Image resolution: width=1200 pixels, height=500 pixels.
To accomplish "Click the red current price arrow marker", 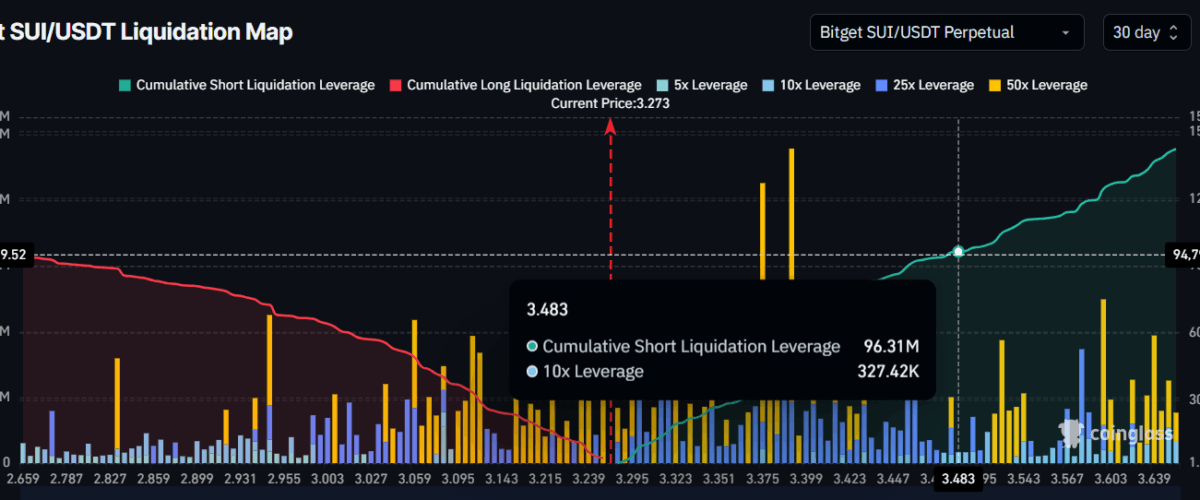I will click(610, 125).
